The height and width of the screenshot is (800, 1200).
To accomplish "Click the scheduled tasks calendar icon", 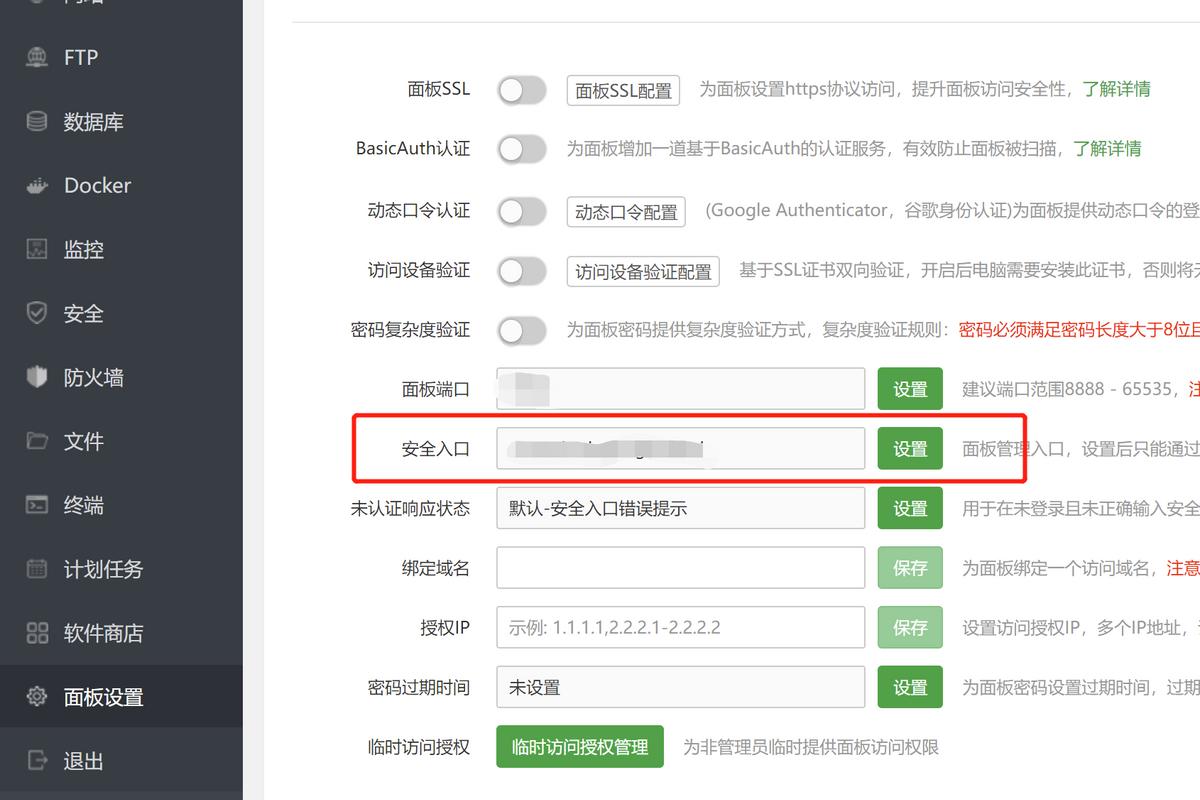I will coord(37,569).
